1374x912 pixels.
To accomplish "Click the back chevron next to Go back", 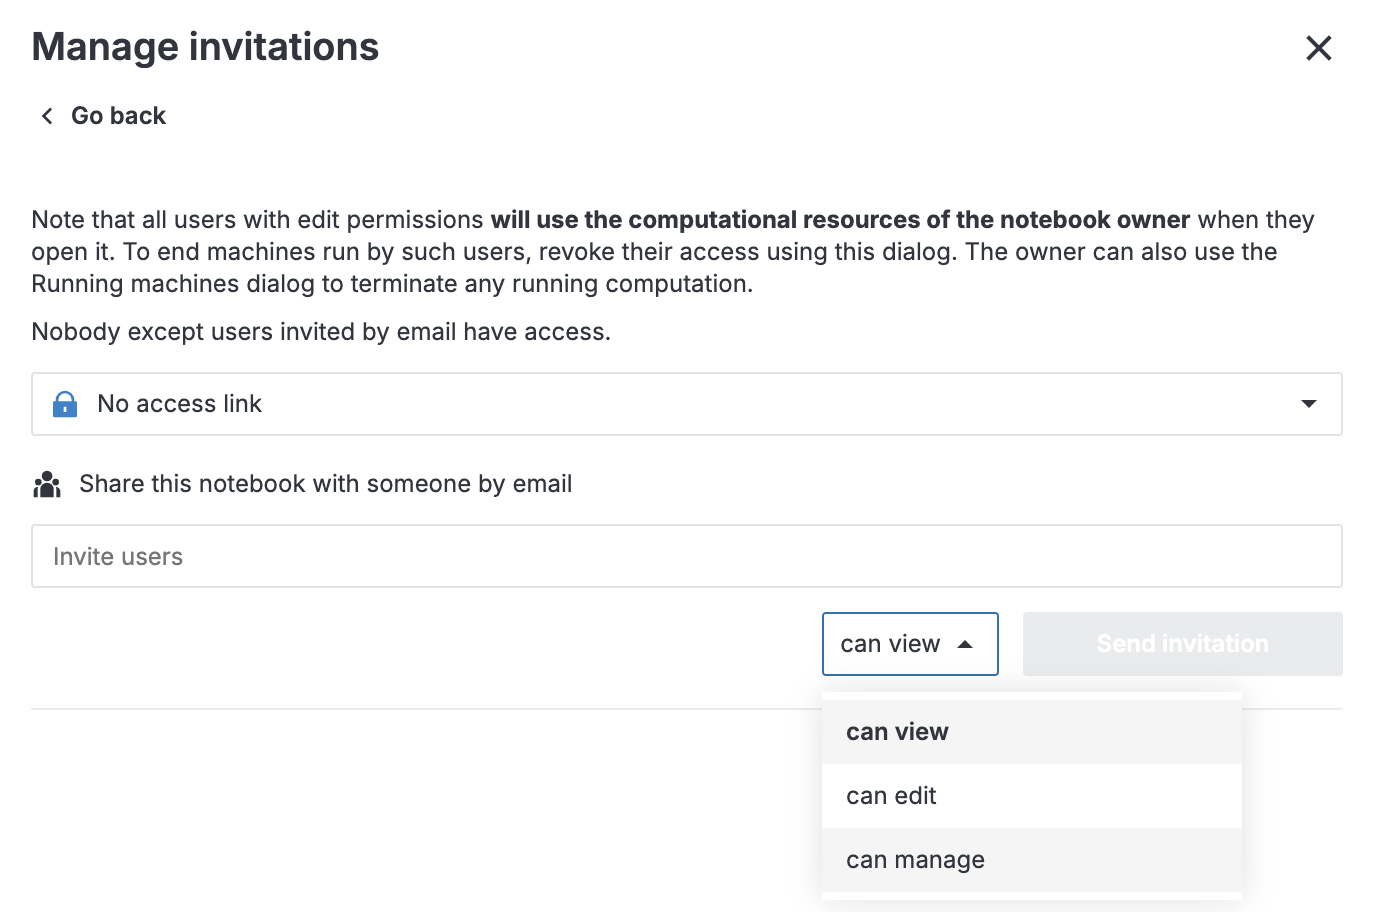I will click(46, 115).
